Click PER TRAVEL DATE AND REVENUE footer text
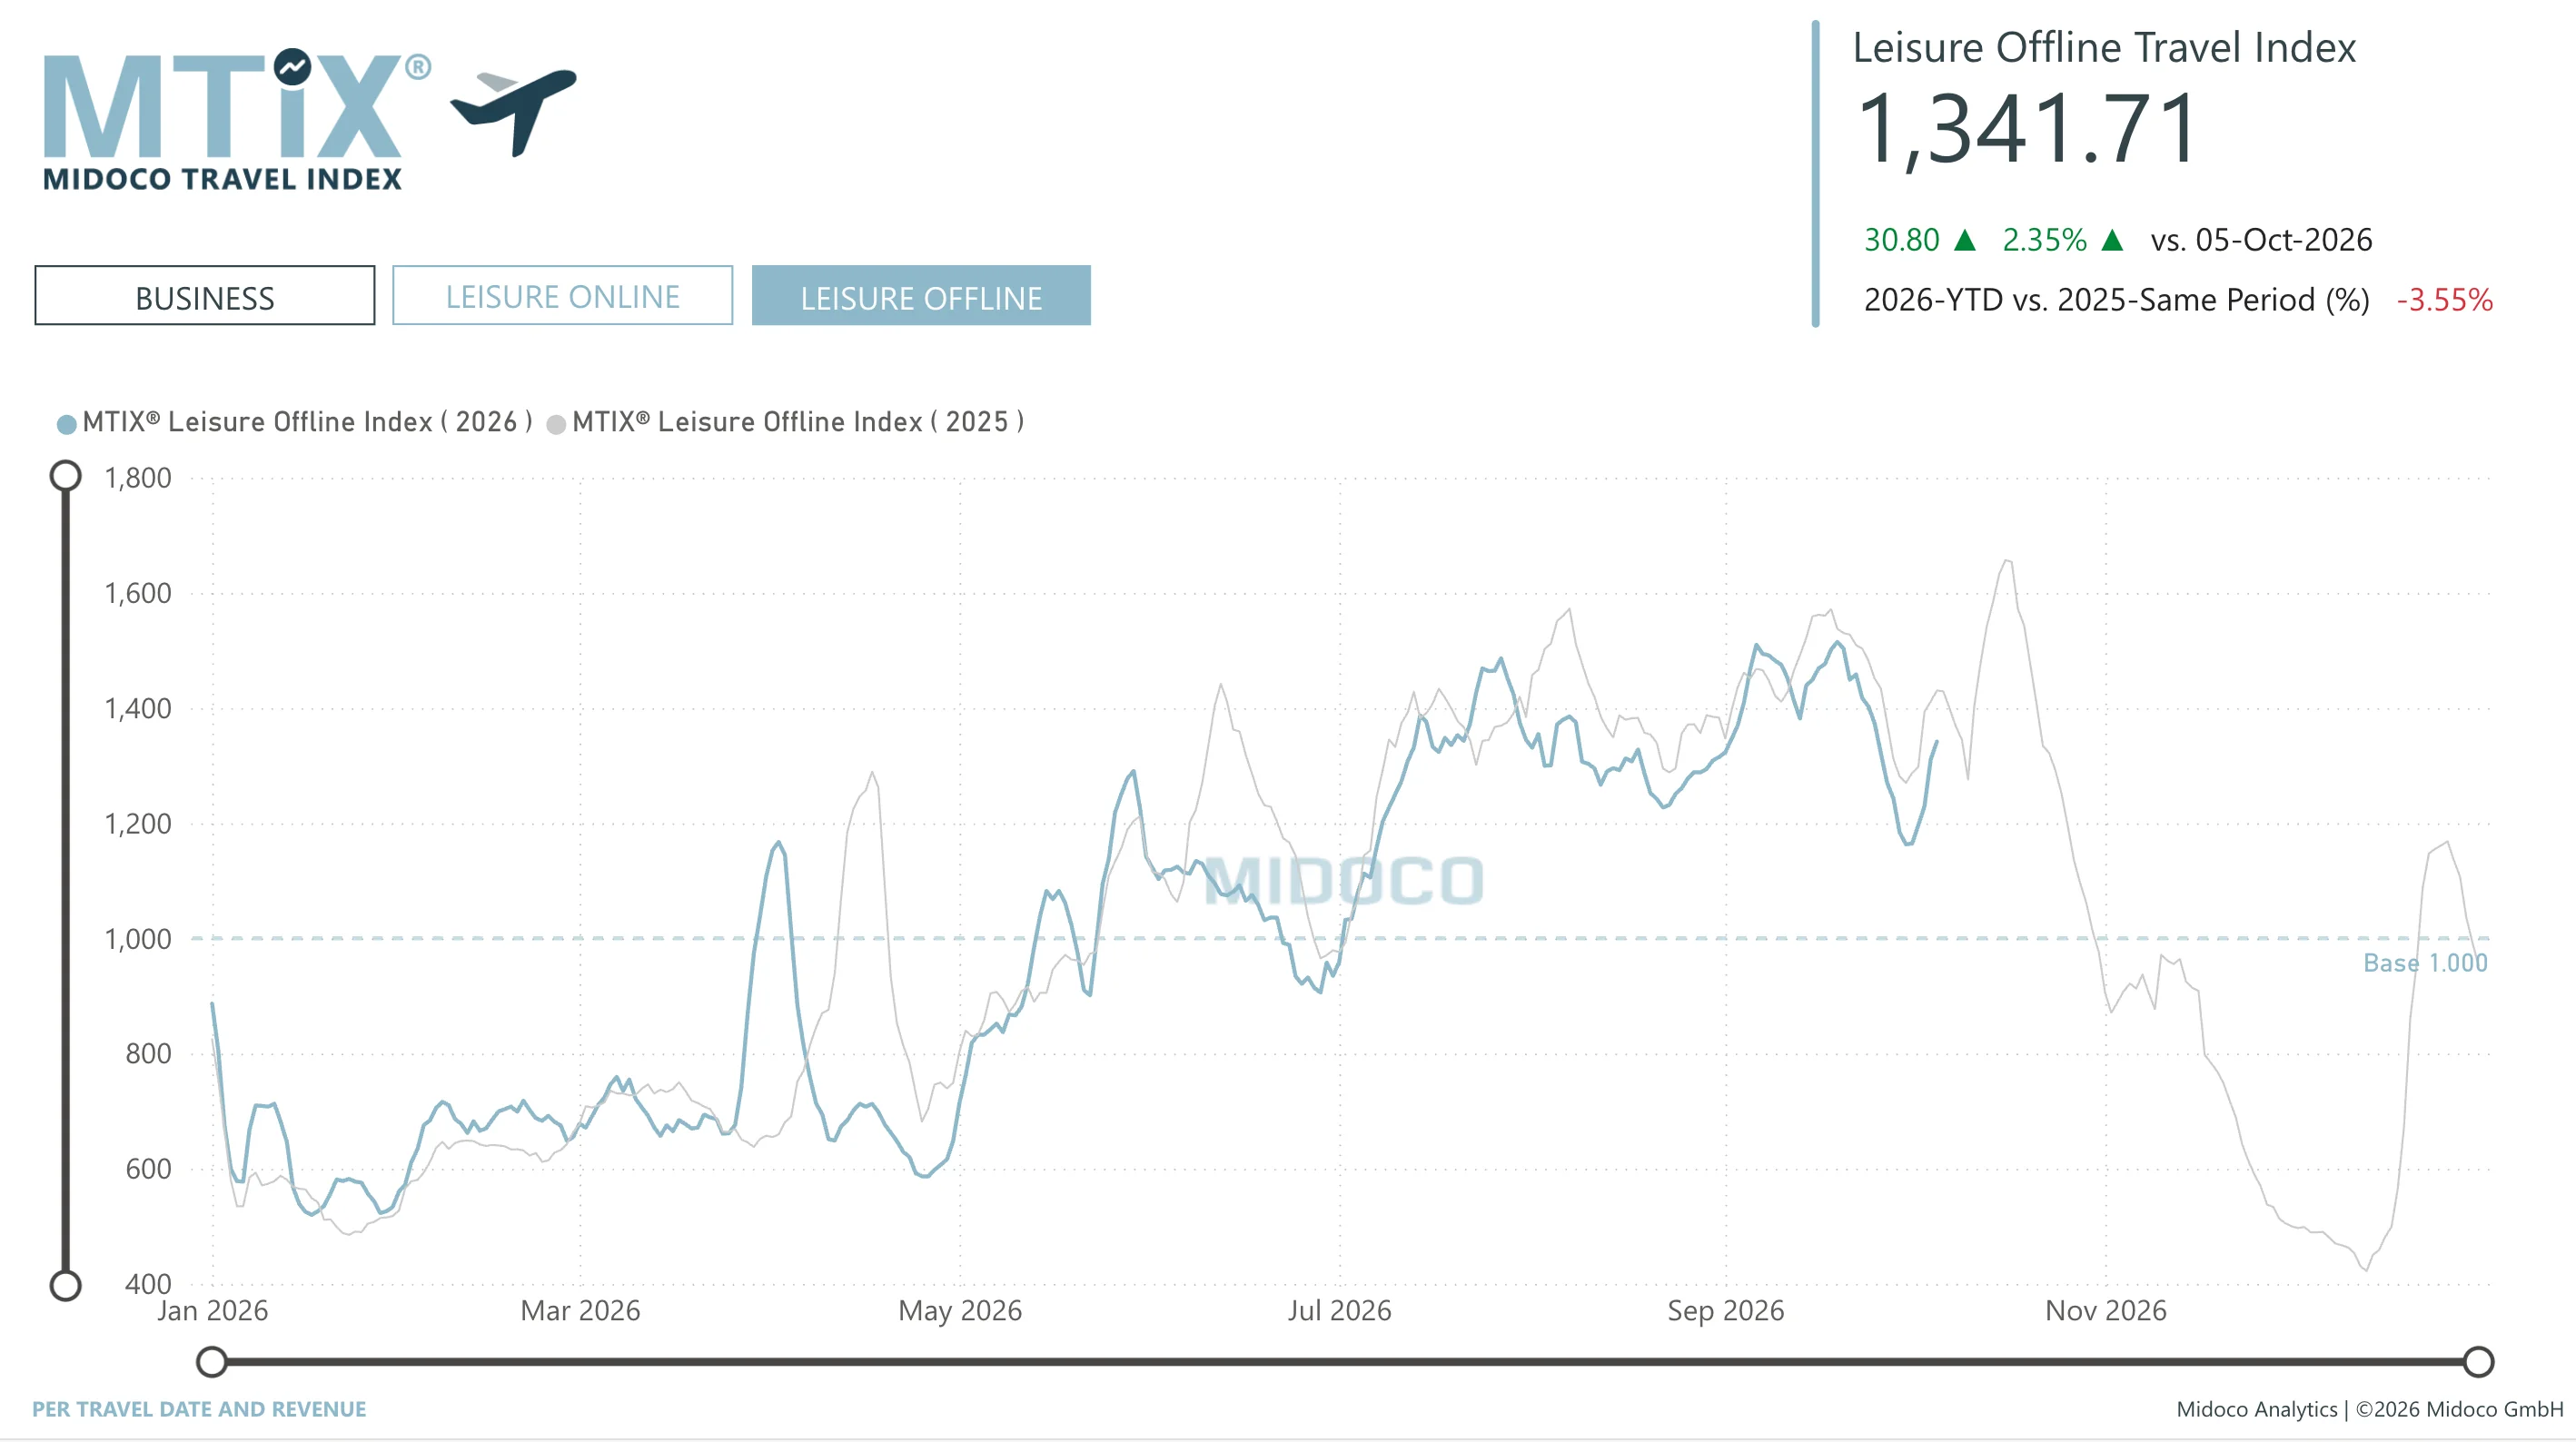This screenshot has width=2576, height=1442. point(199,1409)
